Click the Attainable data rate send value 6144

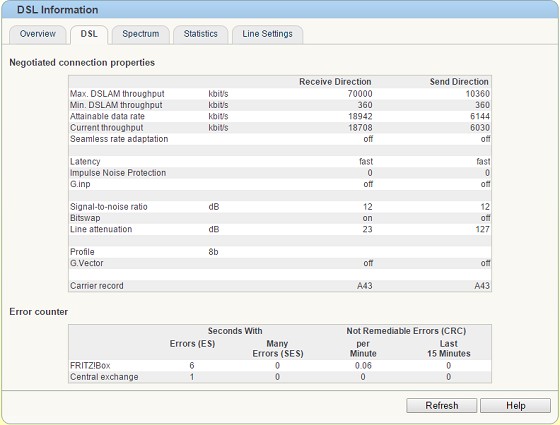480,116
